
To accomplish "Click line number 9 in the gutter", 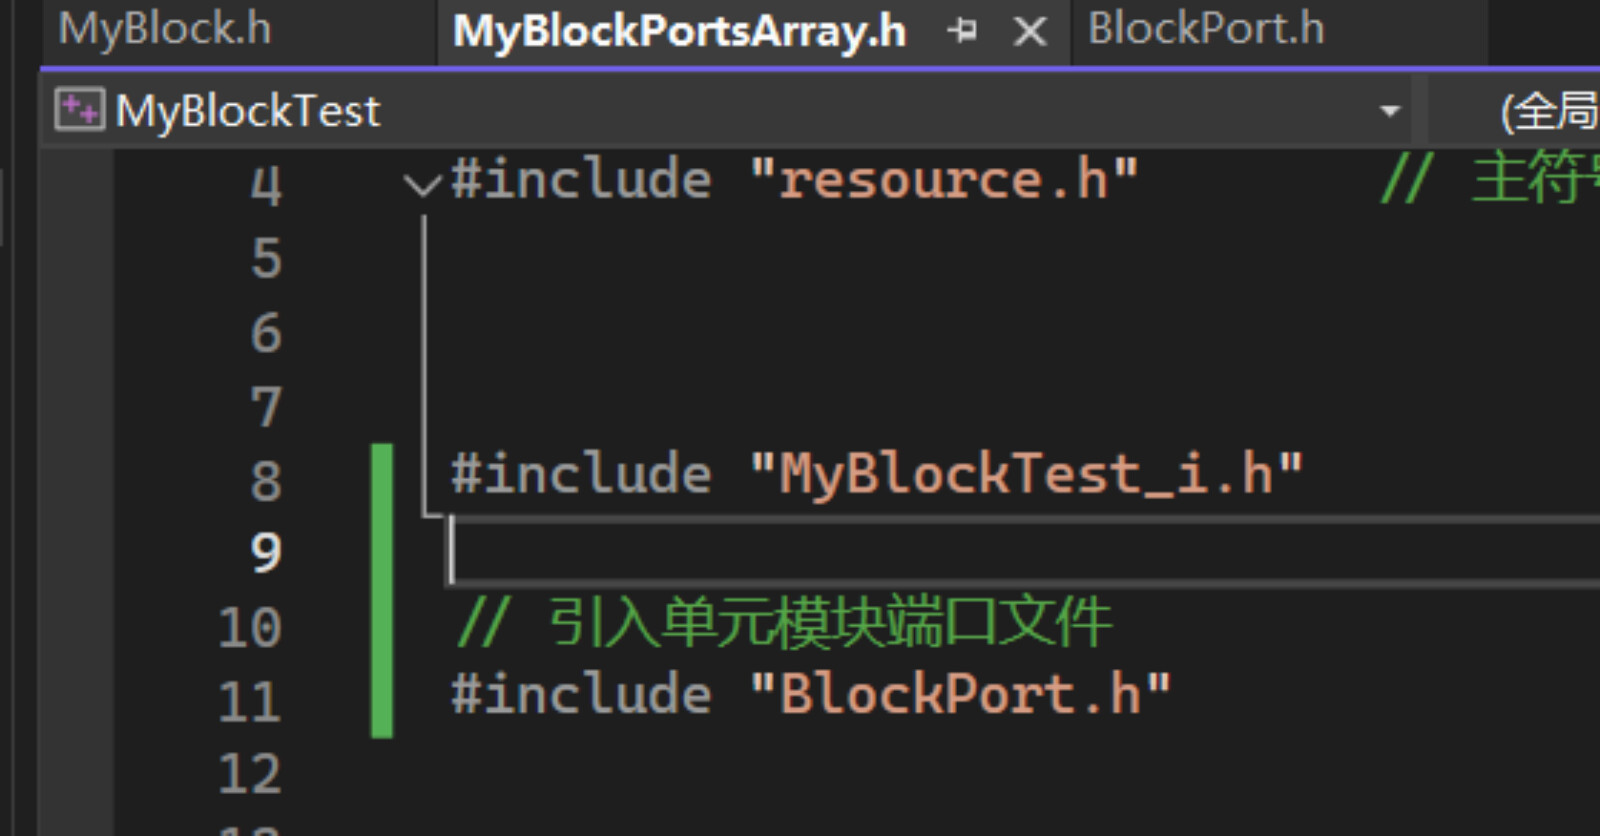I will tap(266, 552).
